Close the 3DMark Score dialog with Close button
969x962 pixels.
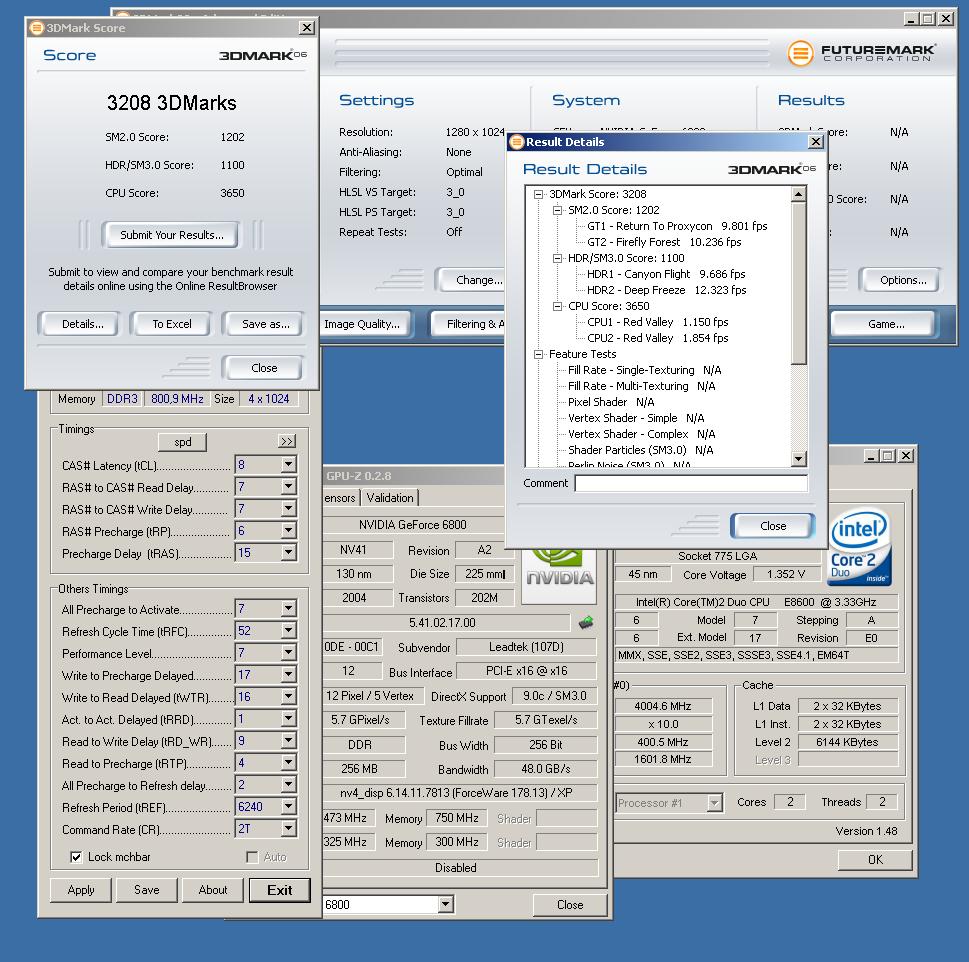pos(264,368)
